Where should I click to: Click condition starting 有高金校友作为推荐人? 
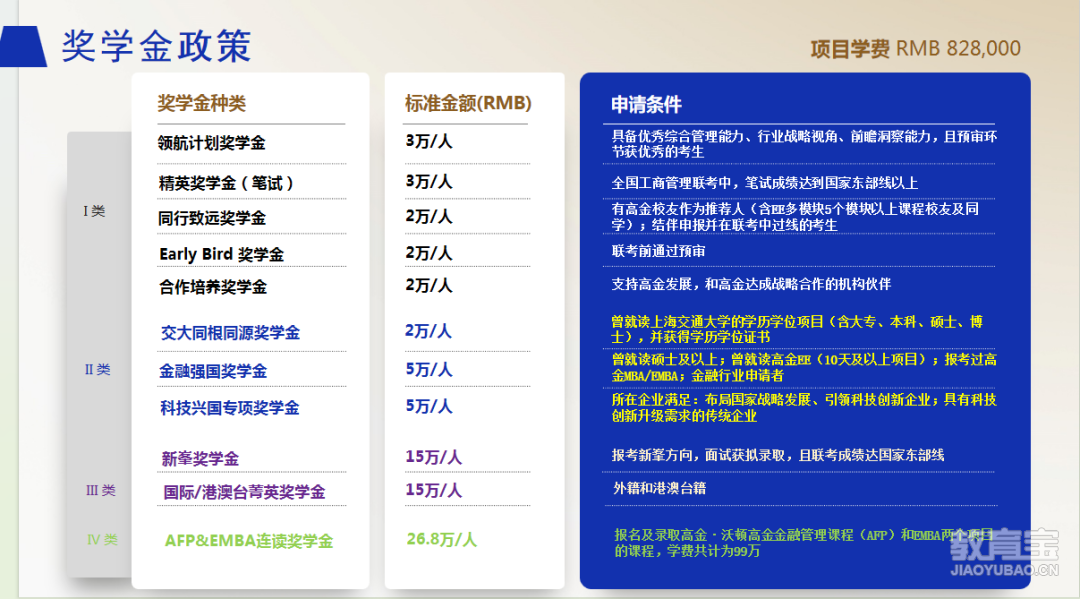(795, 217)
